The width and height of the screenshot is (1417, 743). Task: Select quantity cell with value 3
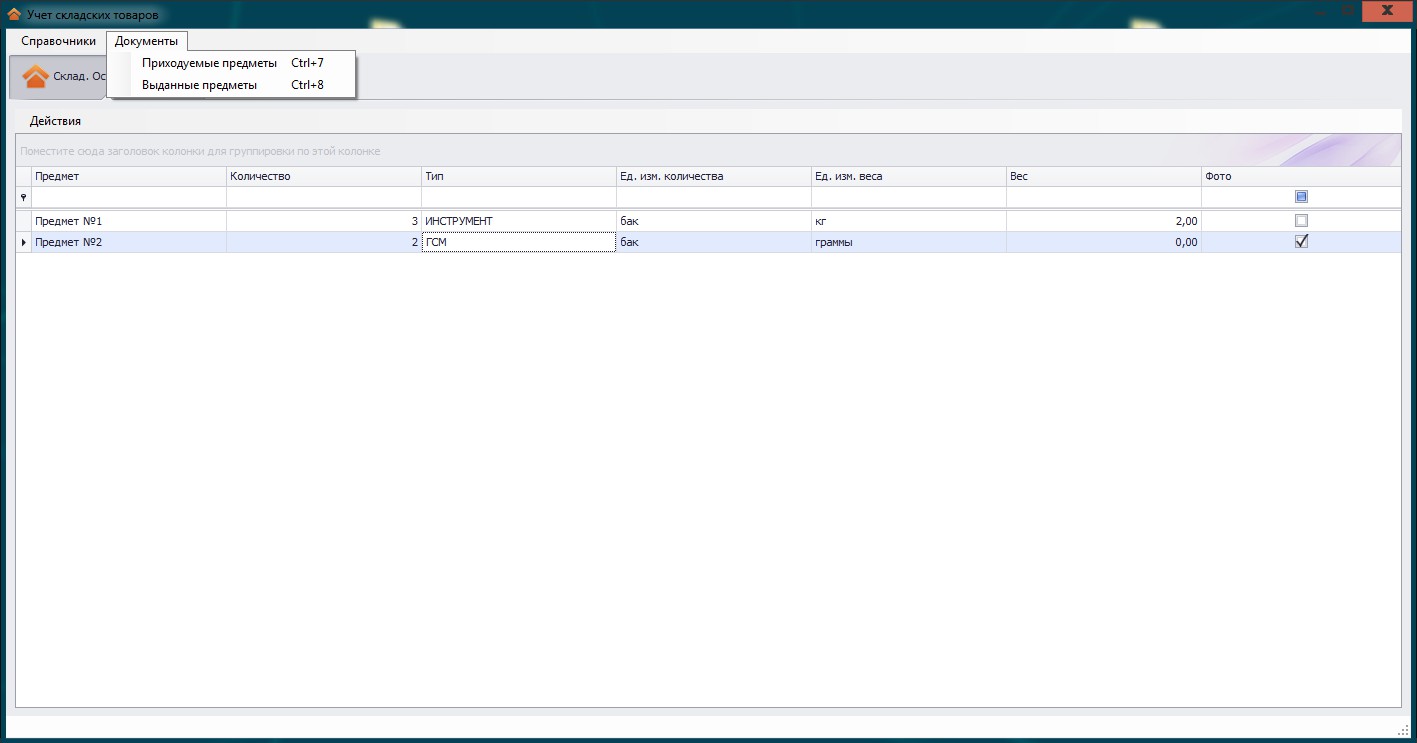(324, 221)
